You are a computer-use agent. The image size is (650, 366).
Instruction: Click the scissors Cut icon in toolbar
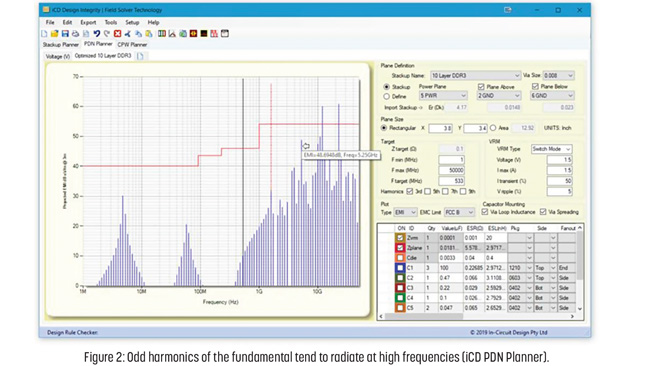(128, 34)
